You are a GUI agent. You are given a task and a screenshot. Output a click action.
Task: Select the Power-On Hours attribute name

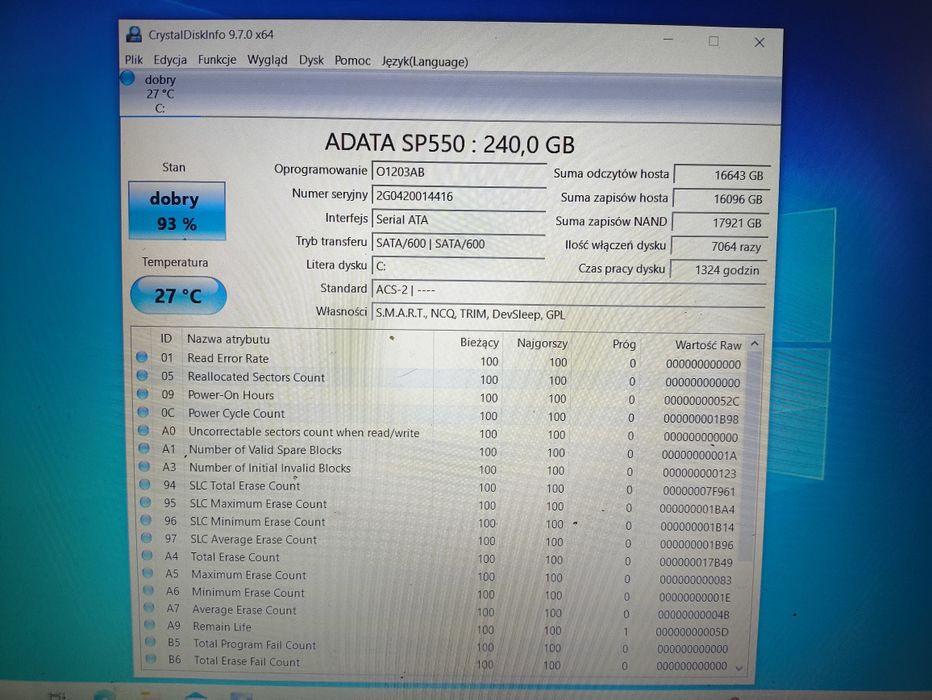[x=231, y=395]
